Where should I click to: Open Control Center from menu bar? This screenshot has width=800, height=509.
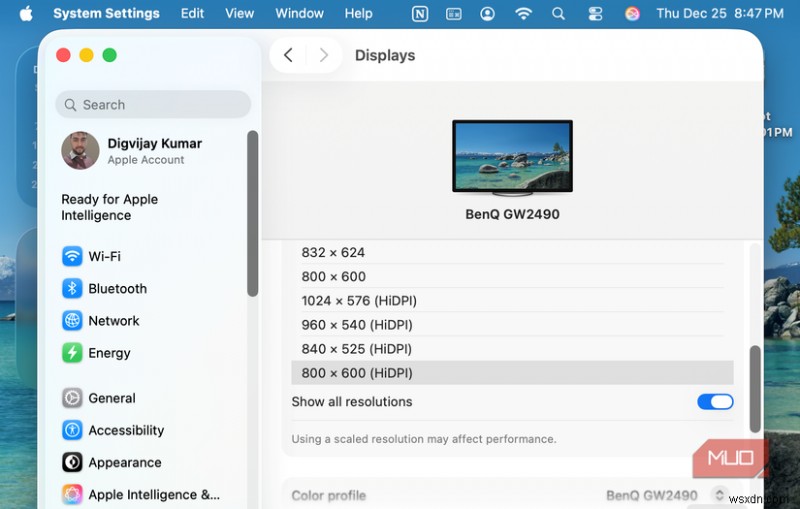tap(595, 14)
